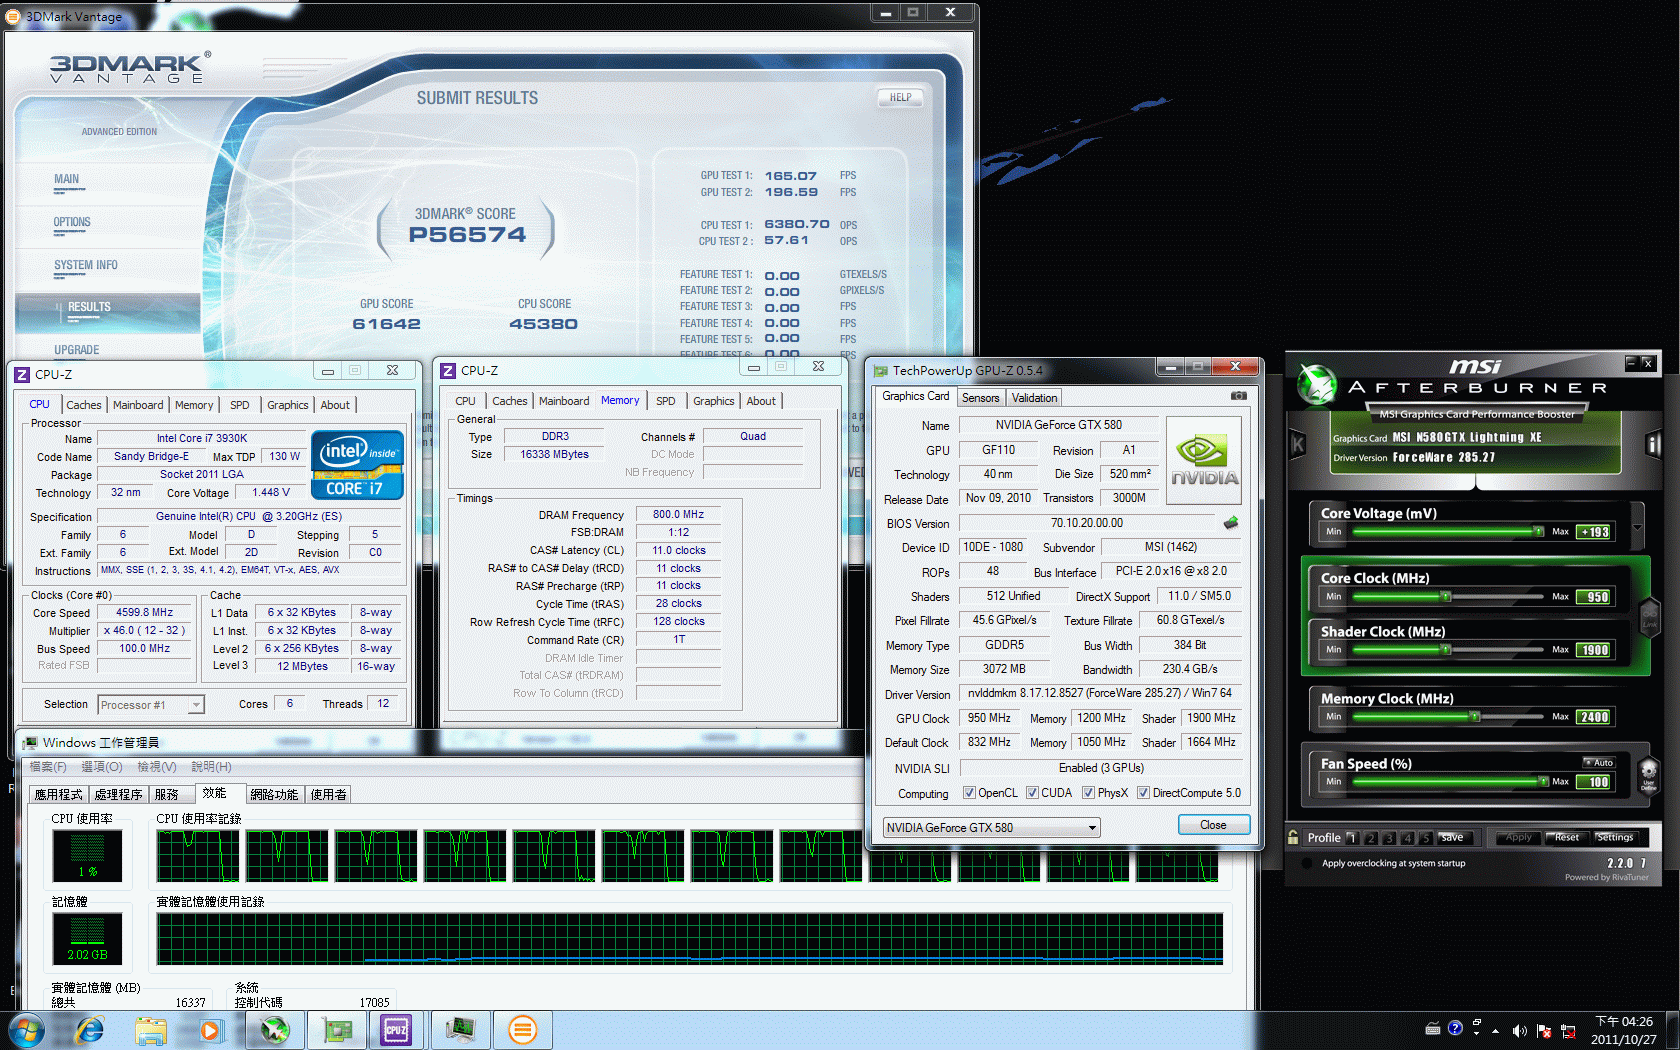Click Core Clock slider handle in Afterburner
Viewport: 1680px width, 1050px height.
point(1446,597)
